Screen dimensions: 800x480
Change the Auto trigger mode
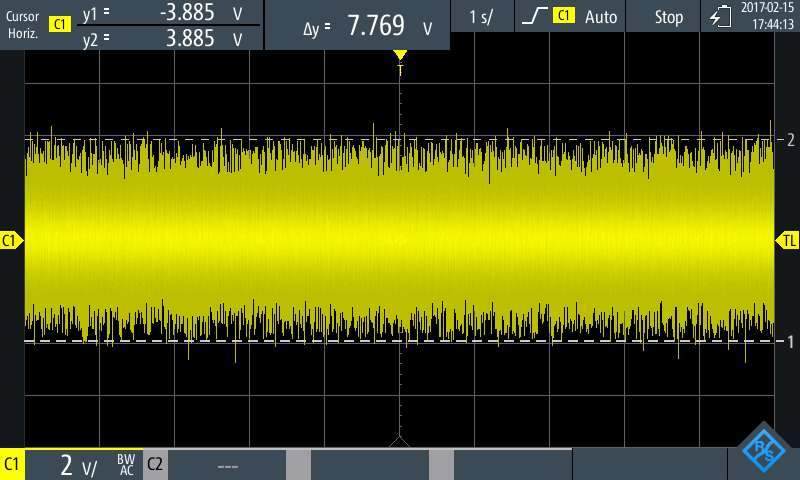click(601, 17)
